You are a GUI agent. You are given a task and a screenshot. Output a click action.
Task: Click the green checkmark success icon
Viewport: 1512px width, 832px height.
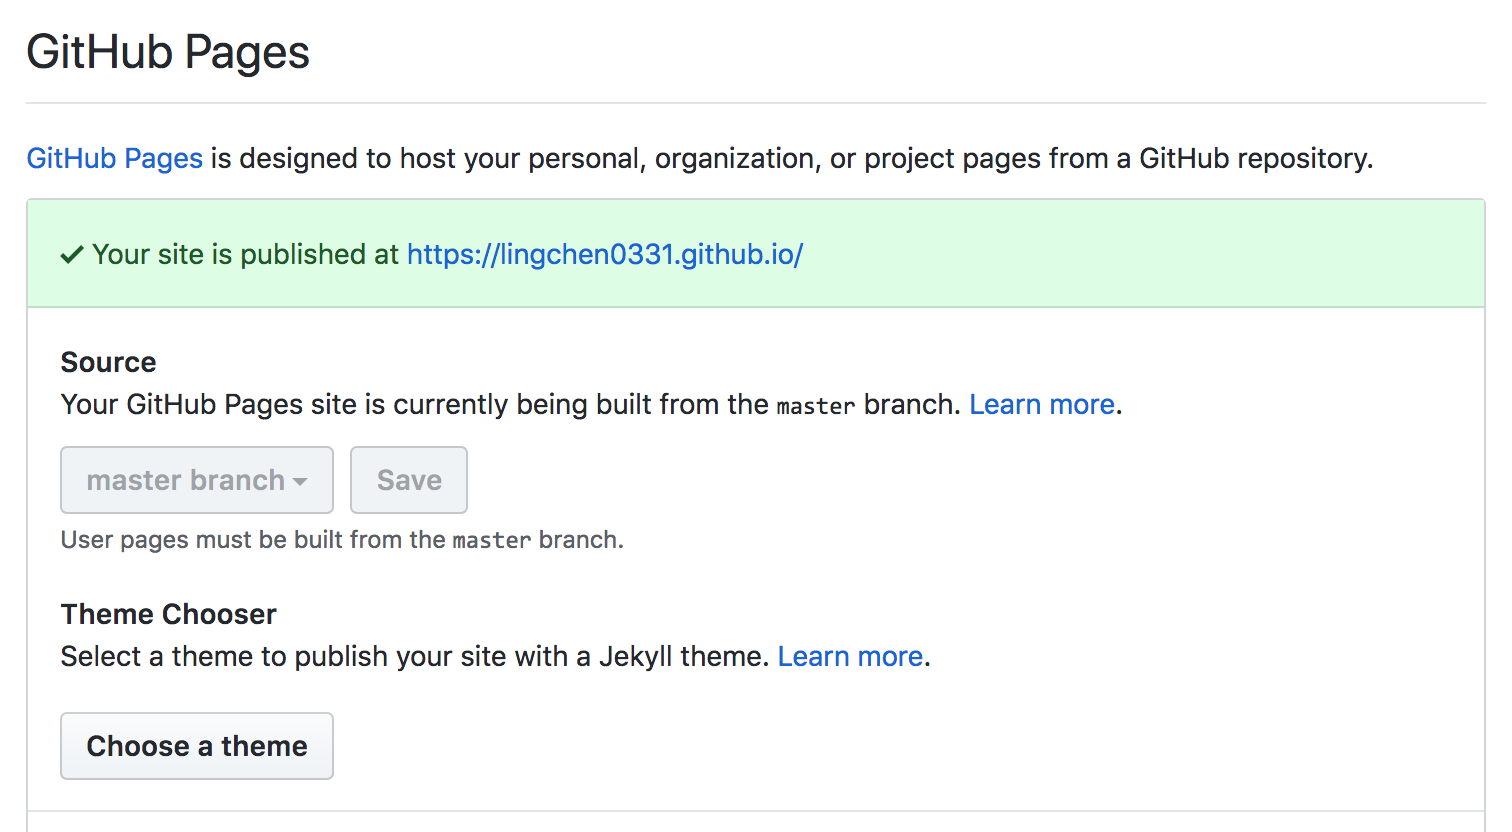pos(71,255)
